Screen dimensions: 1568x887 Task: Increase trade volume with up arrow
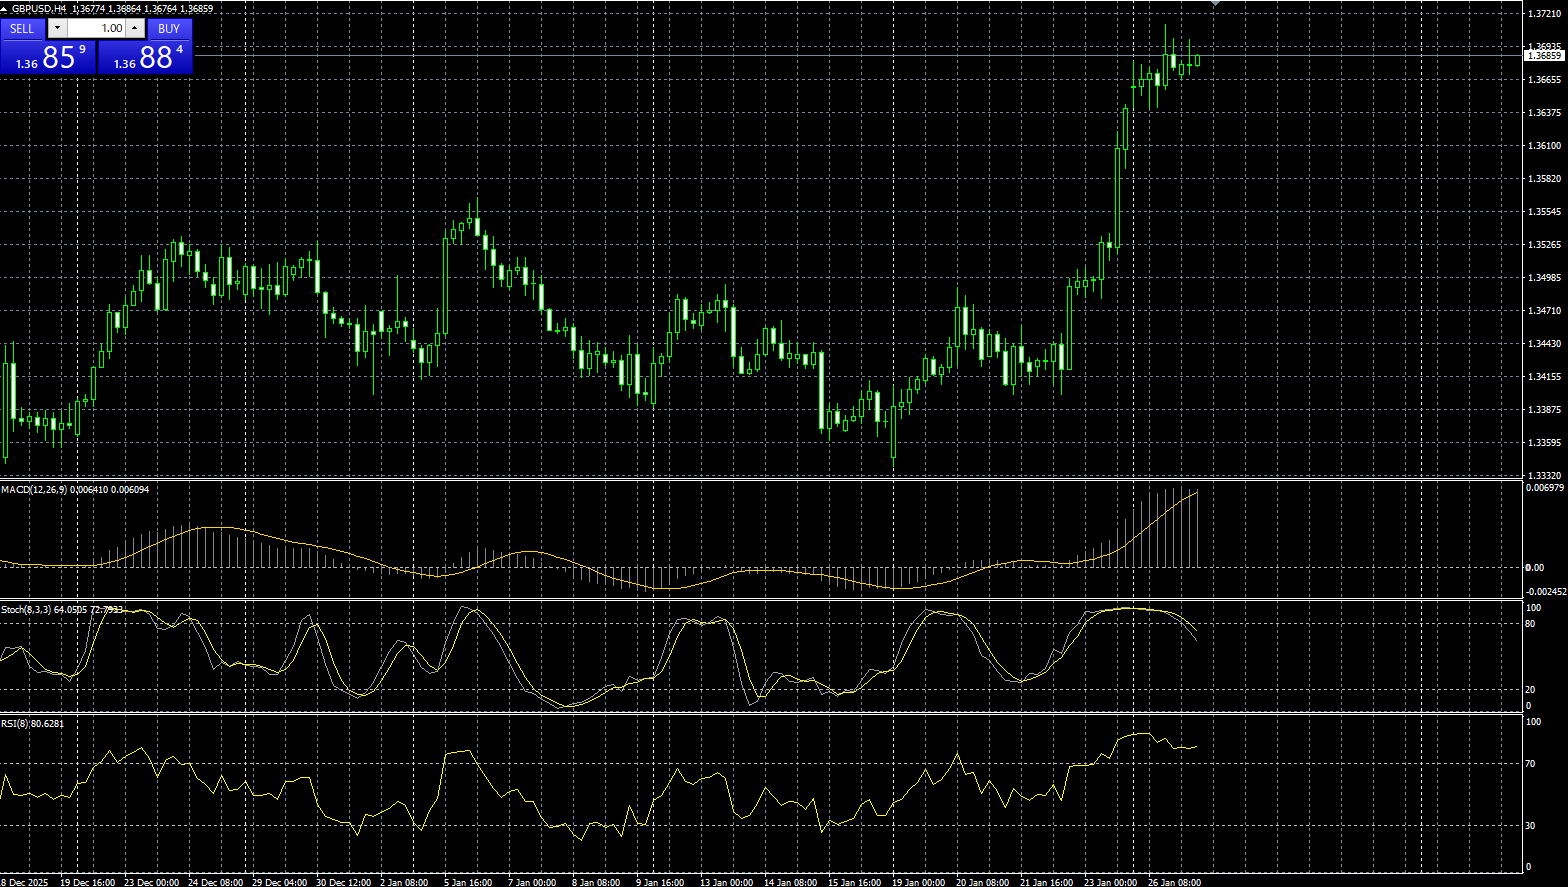point(135,29)
